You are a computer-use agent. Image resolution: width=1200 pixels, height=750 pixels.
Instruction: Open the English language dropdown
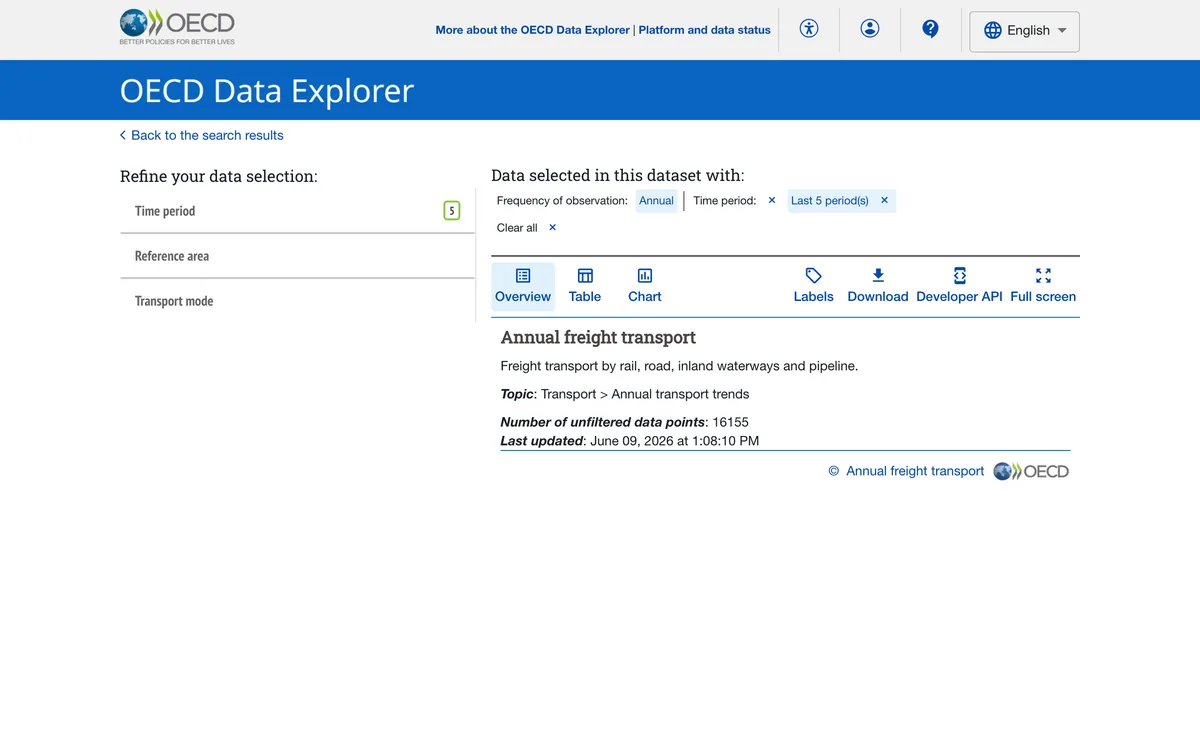(1025, 31)
